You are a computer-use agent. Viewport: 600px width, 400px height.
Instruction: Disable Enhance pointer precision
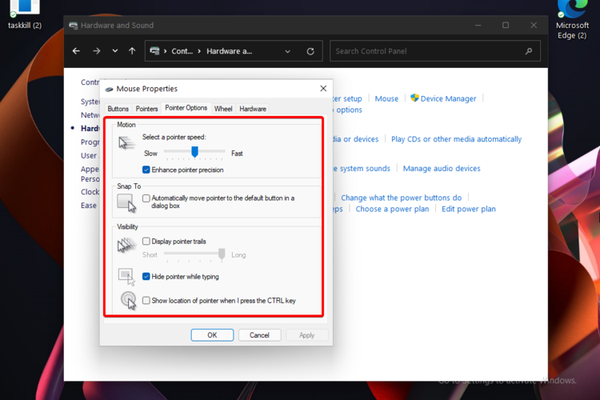point(147,171)
